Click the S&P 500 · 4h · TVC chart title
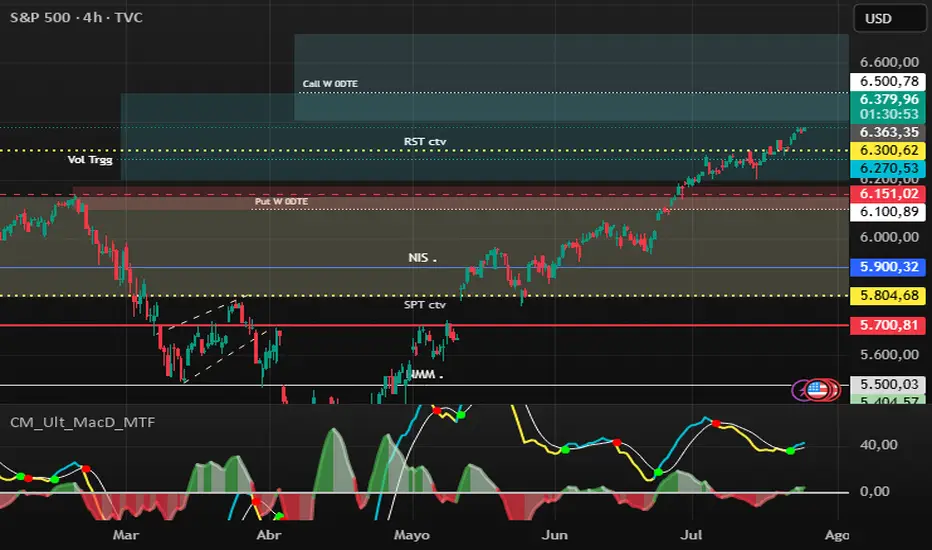This screenshot has height=550, width=932. 77,18
